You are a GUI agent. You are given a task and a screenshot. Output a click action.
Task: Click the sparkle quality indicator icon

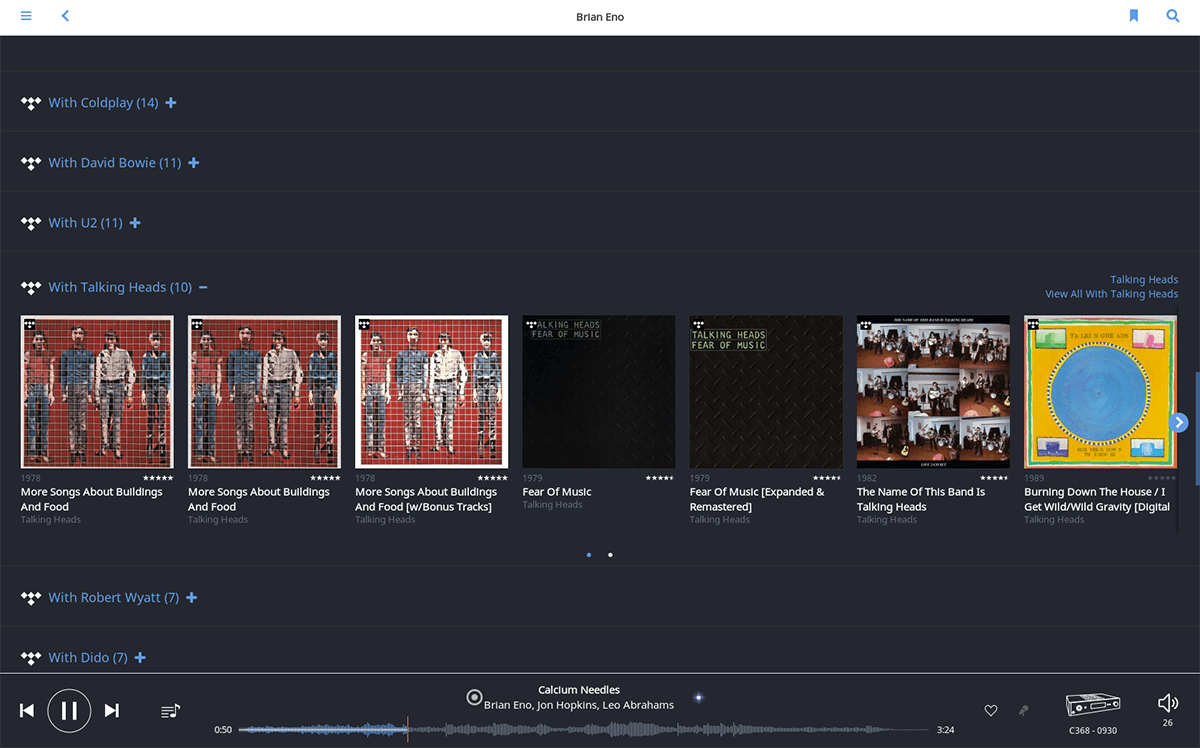tap(699, 697)
